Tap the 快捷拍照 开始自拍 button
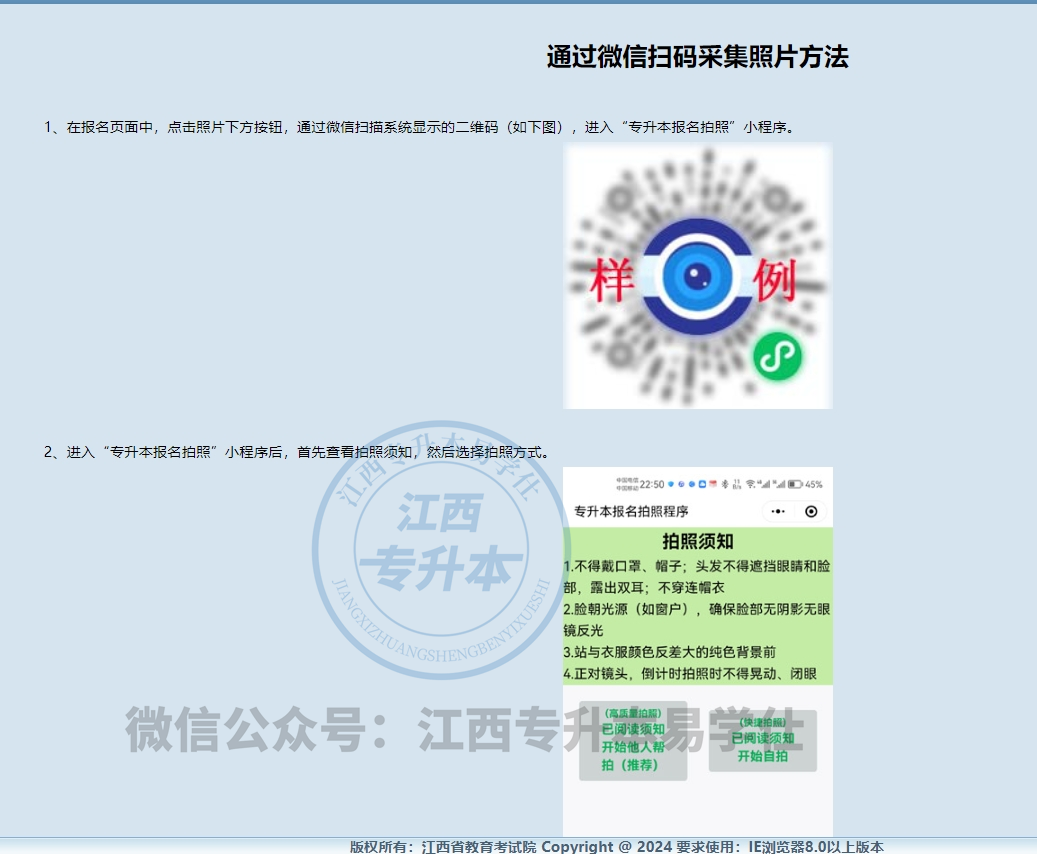The width and height of the screenshot is (1037, 854). click(x=763, y=741)
